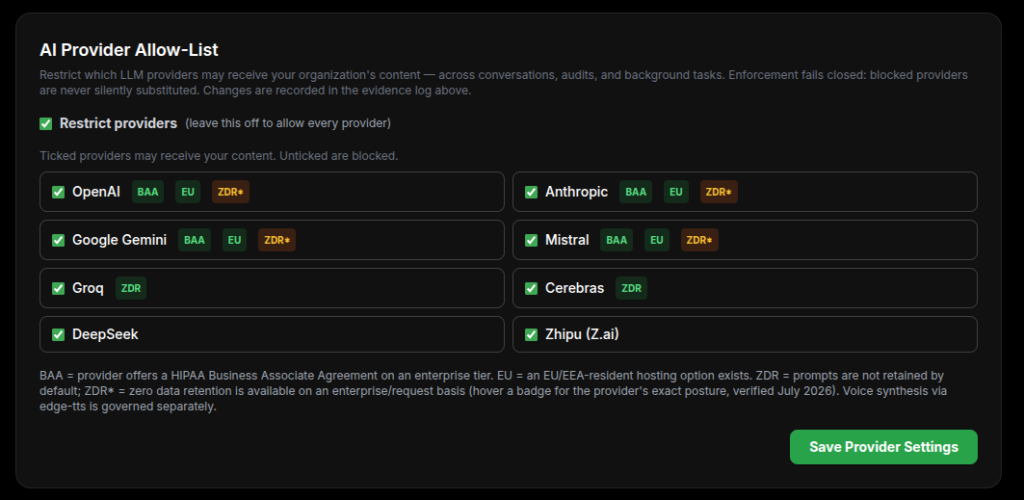
Task: Click the OpenAI provider name
Action: pos(96,192)
